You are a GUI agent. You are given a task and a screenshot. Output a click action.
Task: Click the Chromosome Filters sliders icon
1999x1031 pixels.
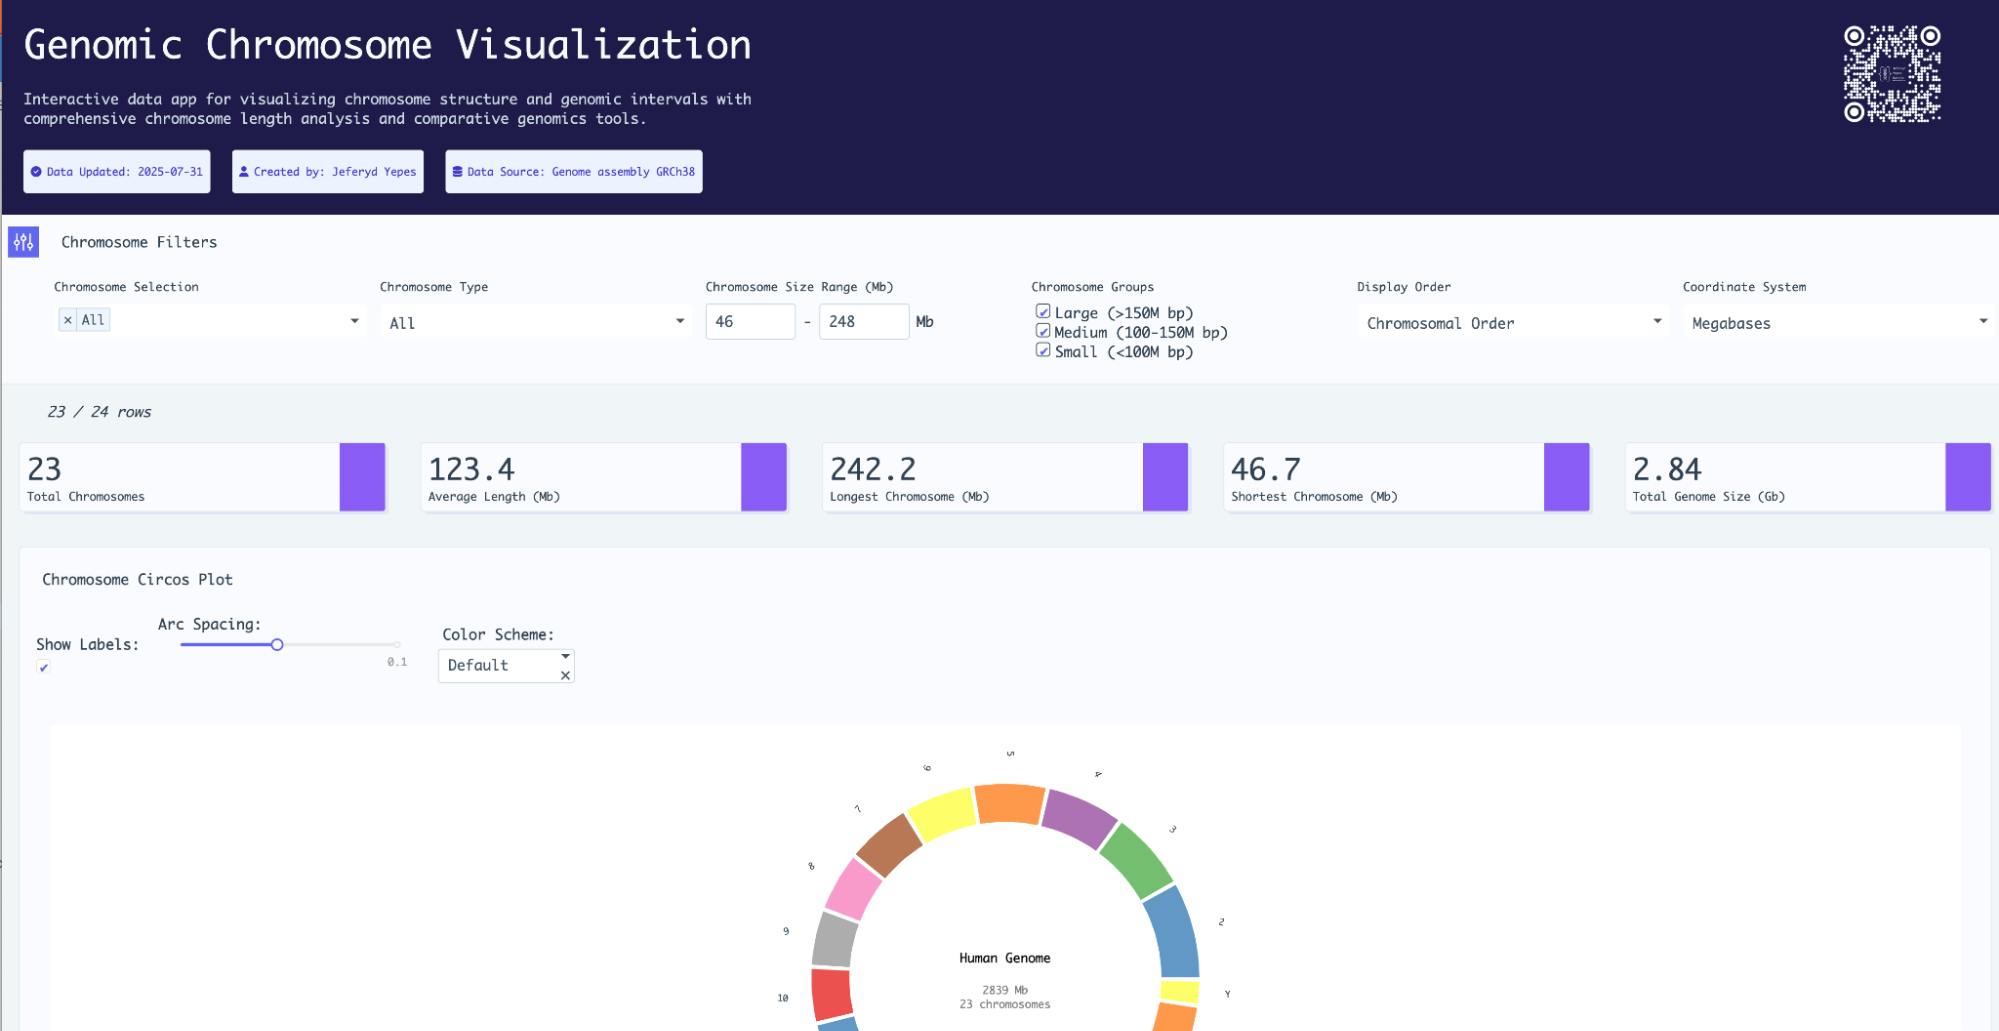click(23, 242)
